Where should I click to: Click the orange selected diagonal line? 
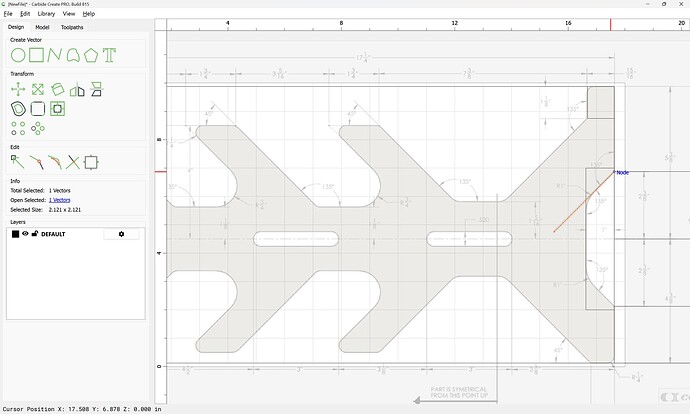point(584,202)
